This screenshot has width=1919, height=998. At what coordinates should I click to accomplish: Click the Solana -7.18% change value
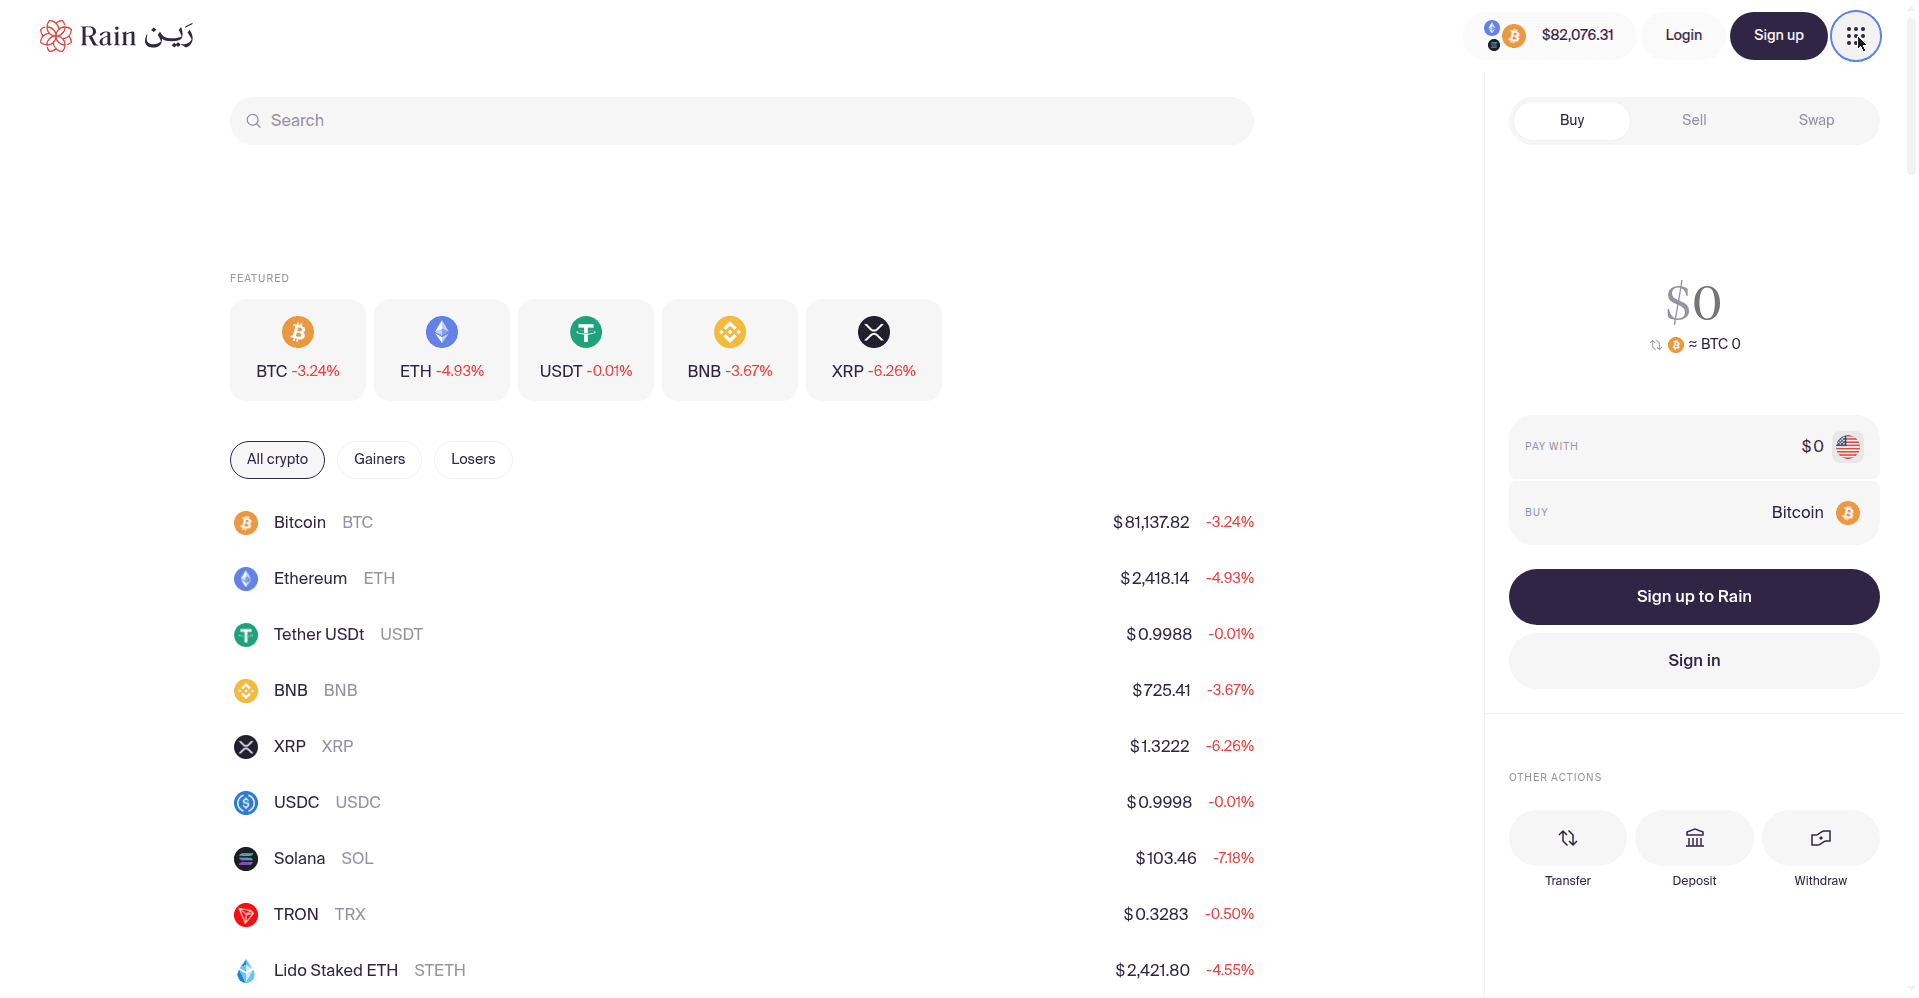point(1233,859)
